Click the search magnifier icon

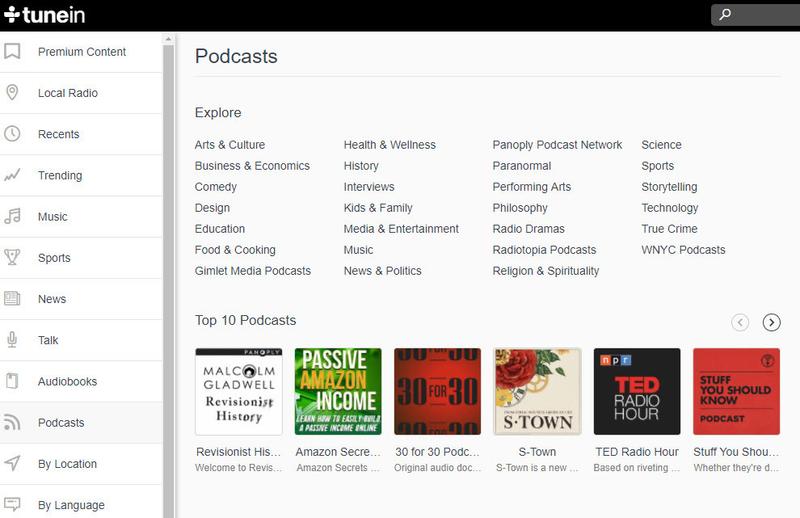click(x=725, y=14)
